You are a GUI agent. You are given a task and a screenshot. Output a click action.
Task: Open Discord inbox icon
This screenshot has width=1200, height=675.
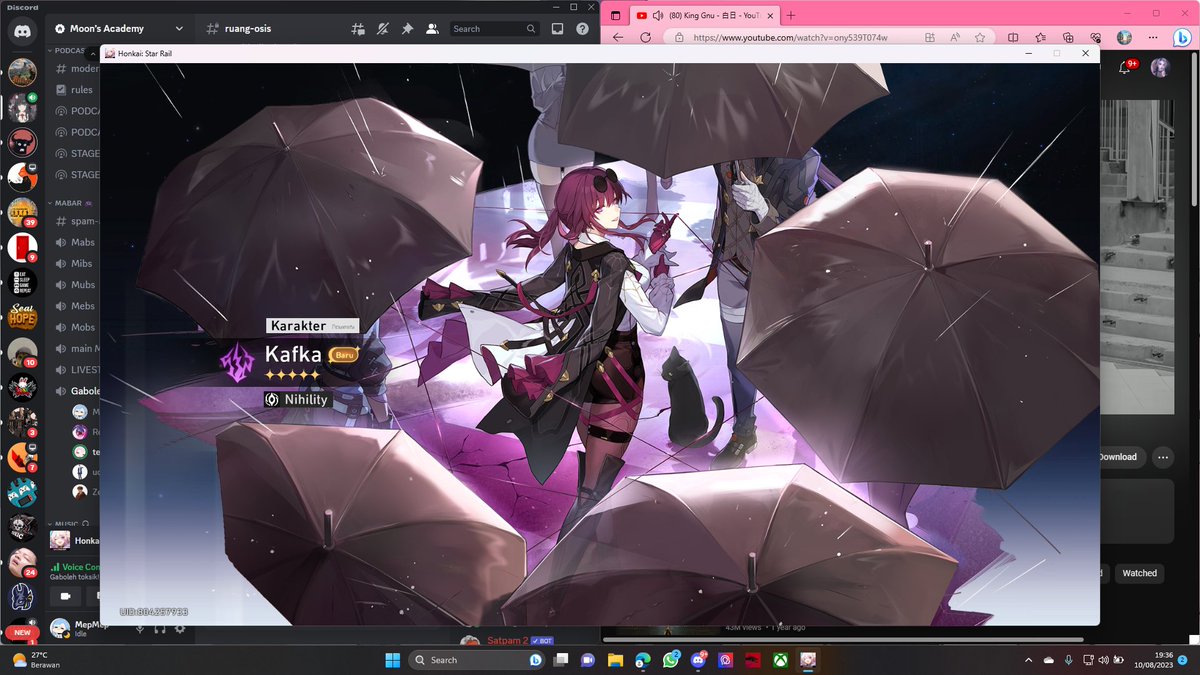point(558,29)
